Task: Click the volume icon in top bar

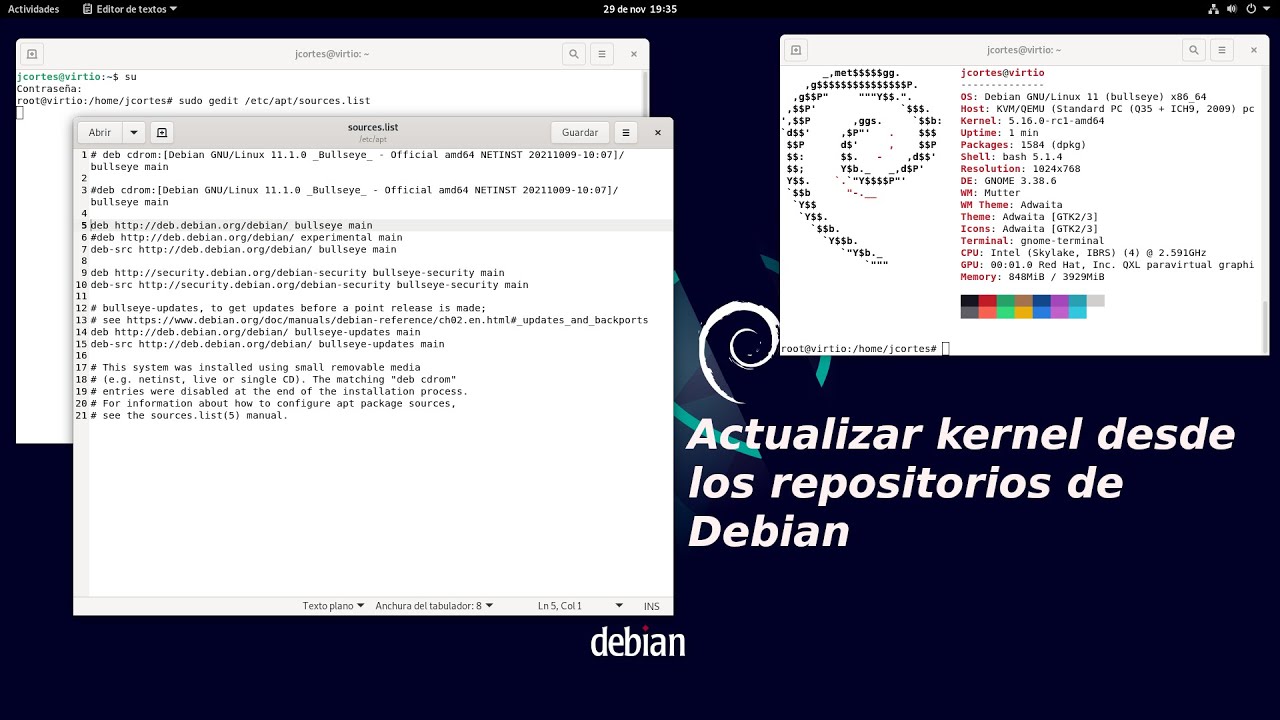Action: [x=1232, y=9]
